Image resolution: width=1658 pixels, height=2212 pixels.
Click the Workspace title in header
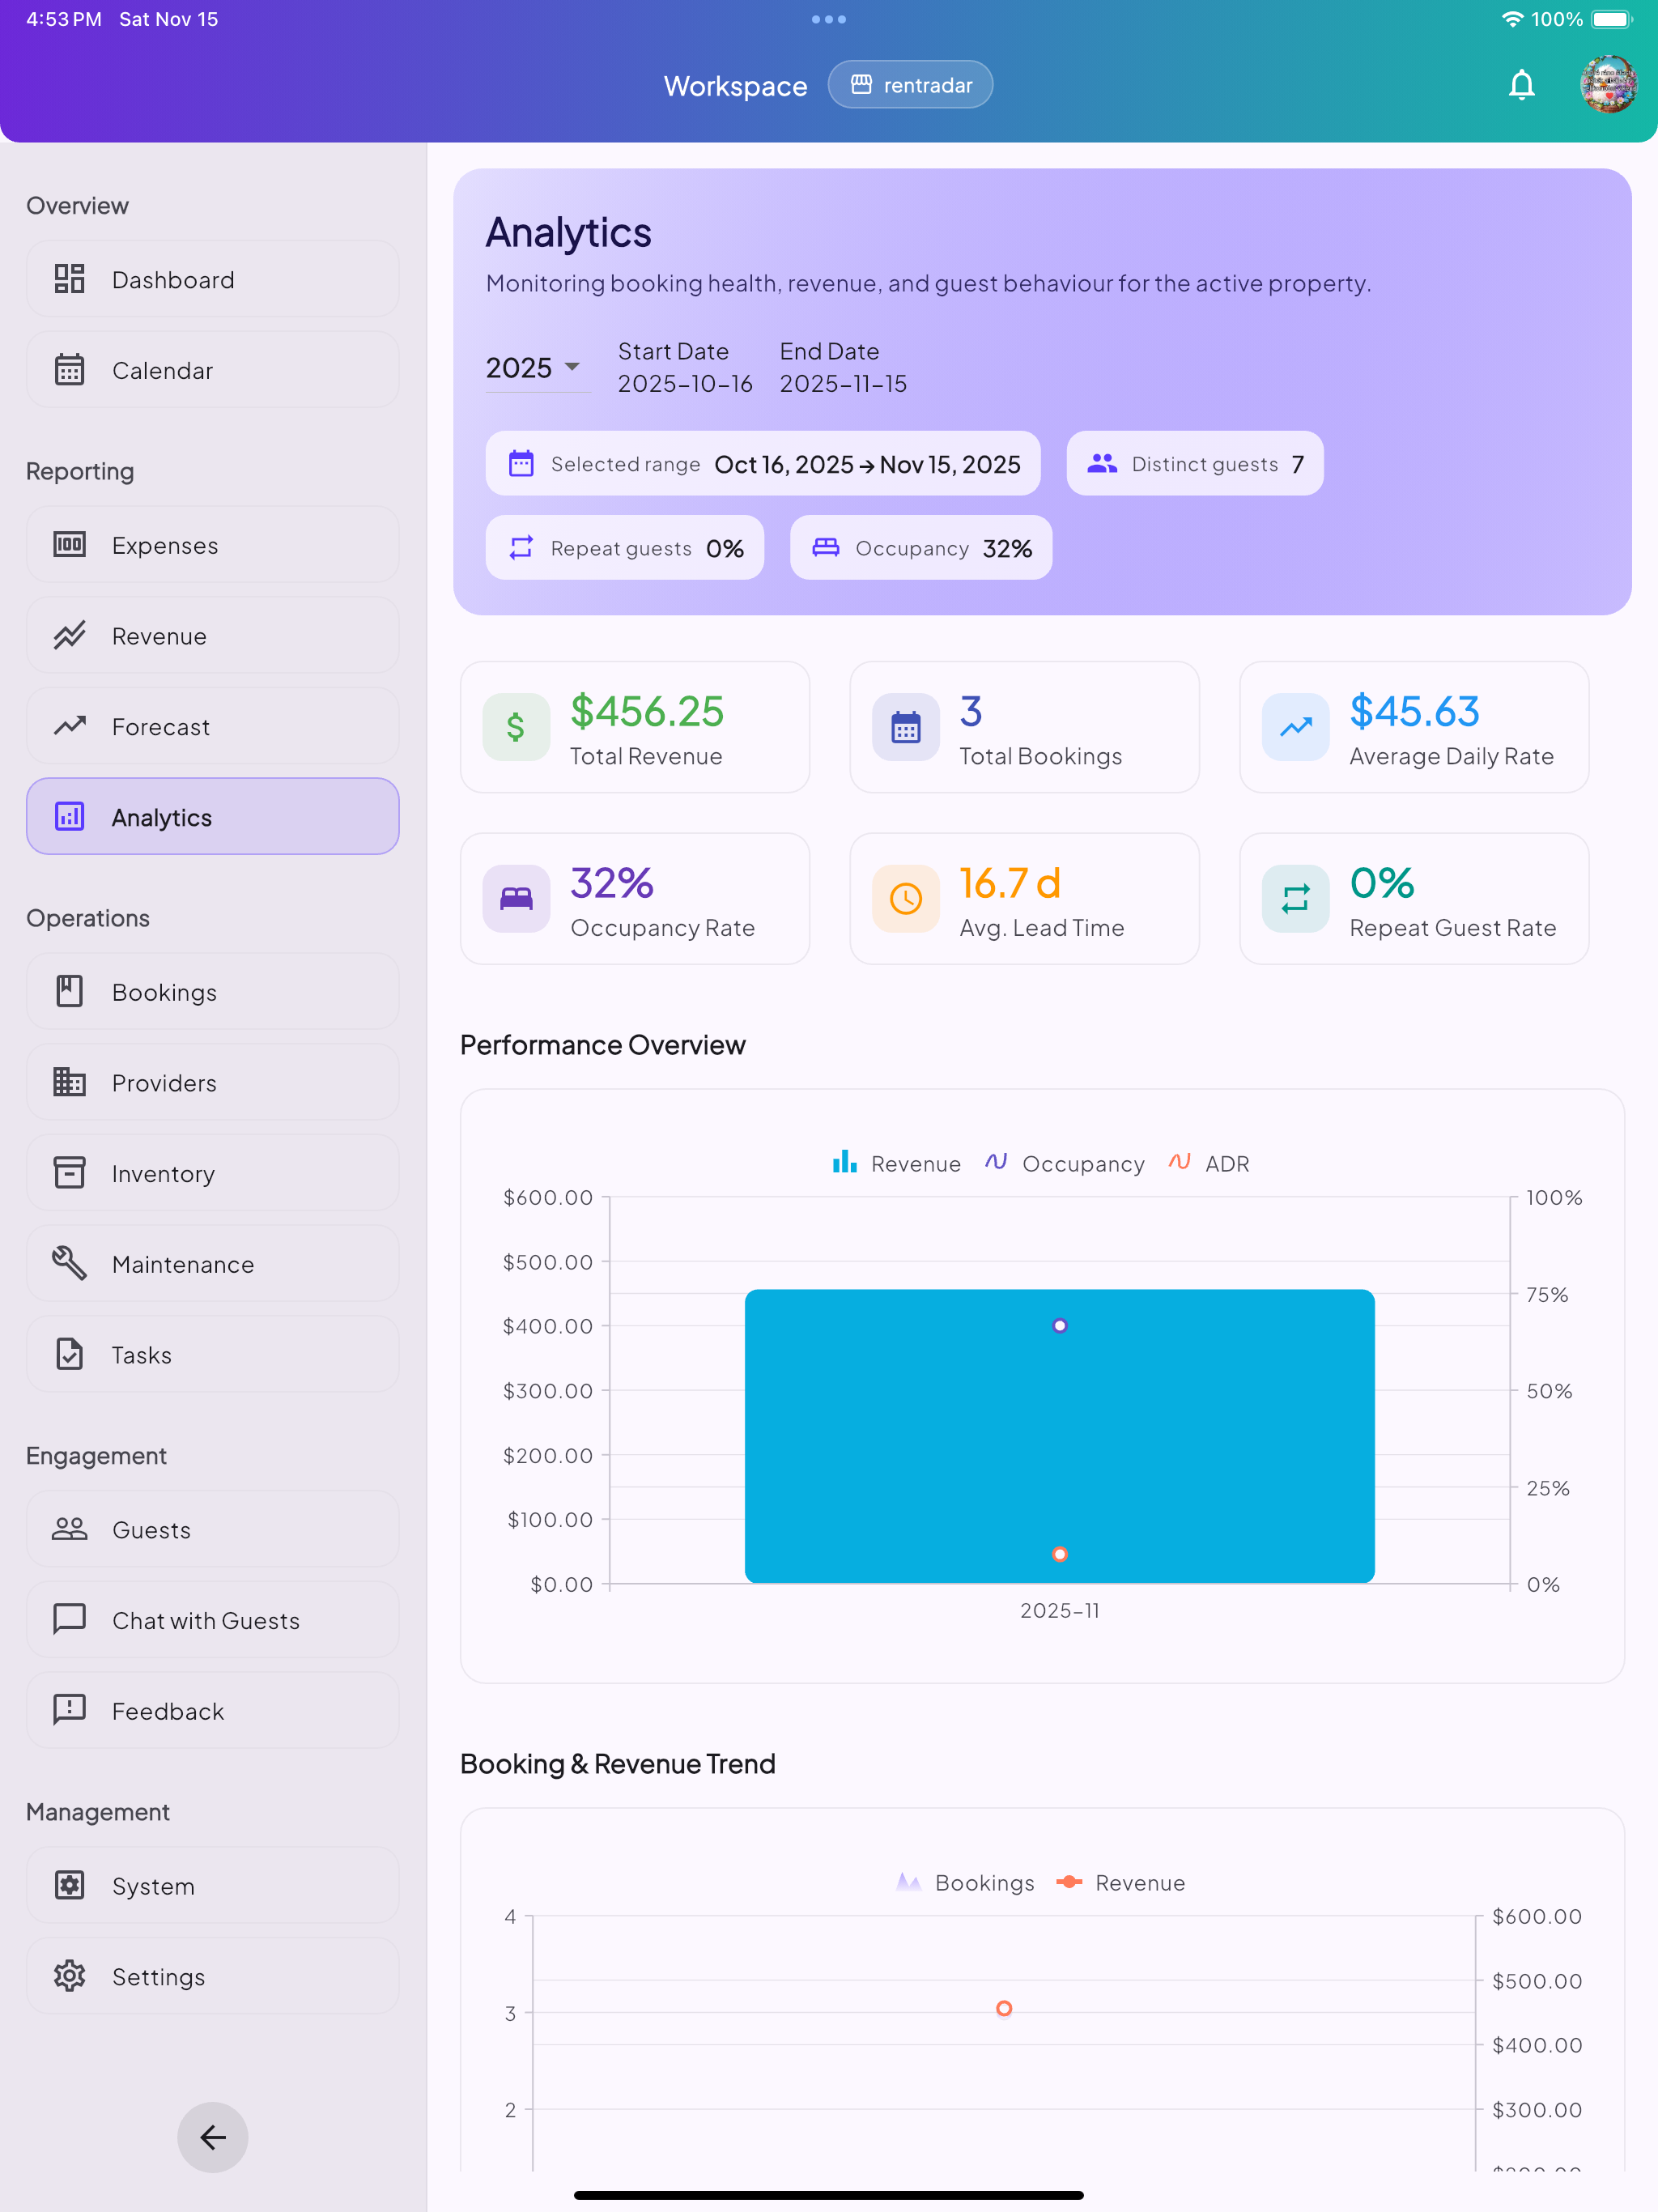735,86
